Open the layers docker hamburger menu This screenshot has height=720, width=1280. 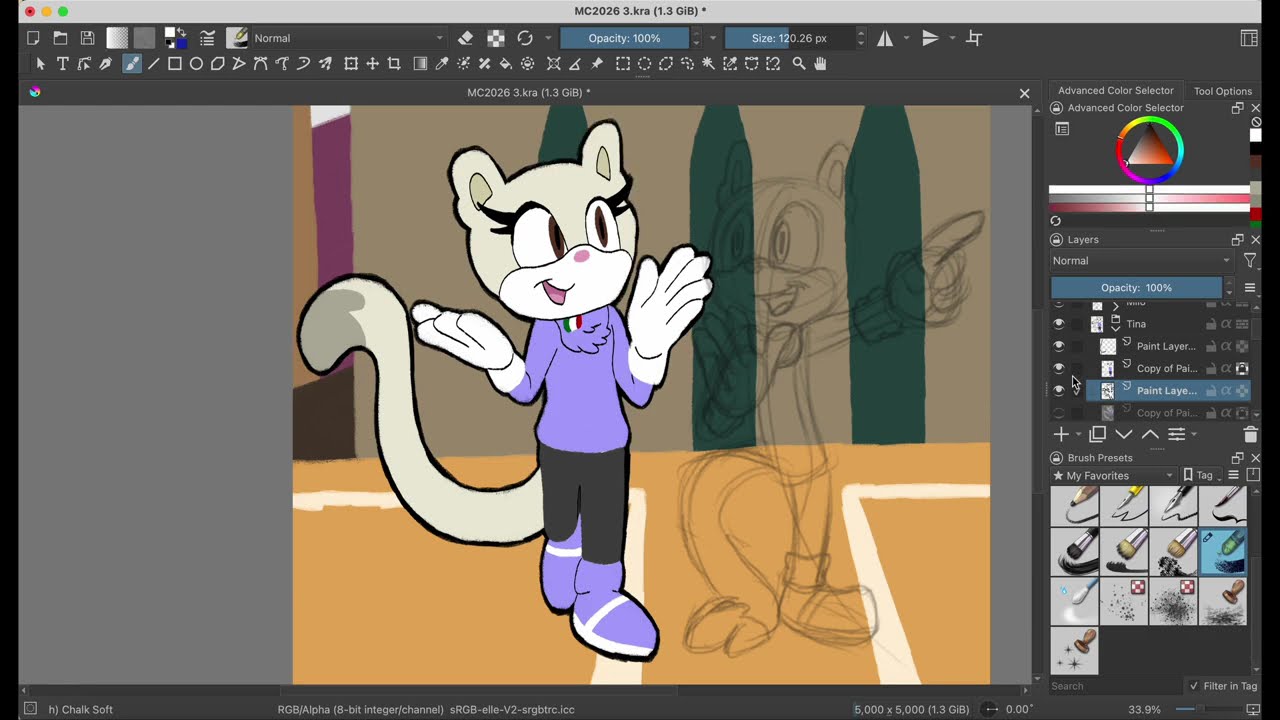tap(1250, 288)
